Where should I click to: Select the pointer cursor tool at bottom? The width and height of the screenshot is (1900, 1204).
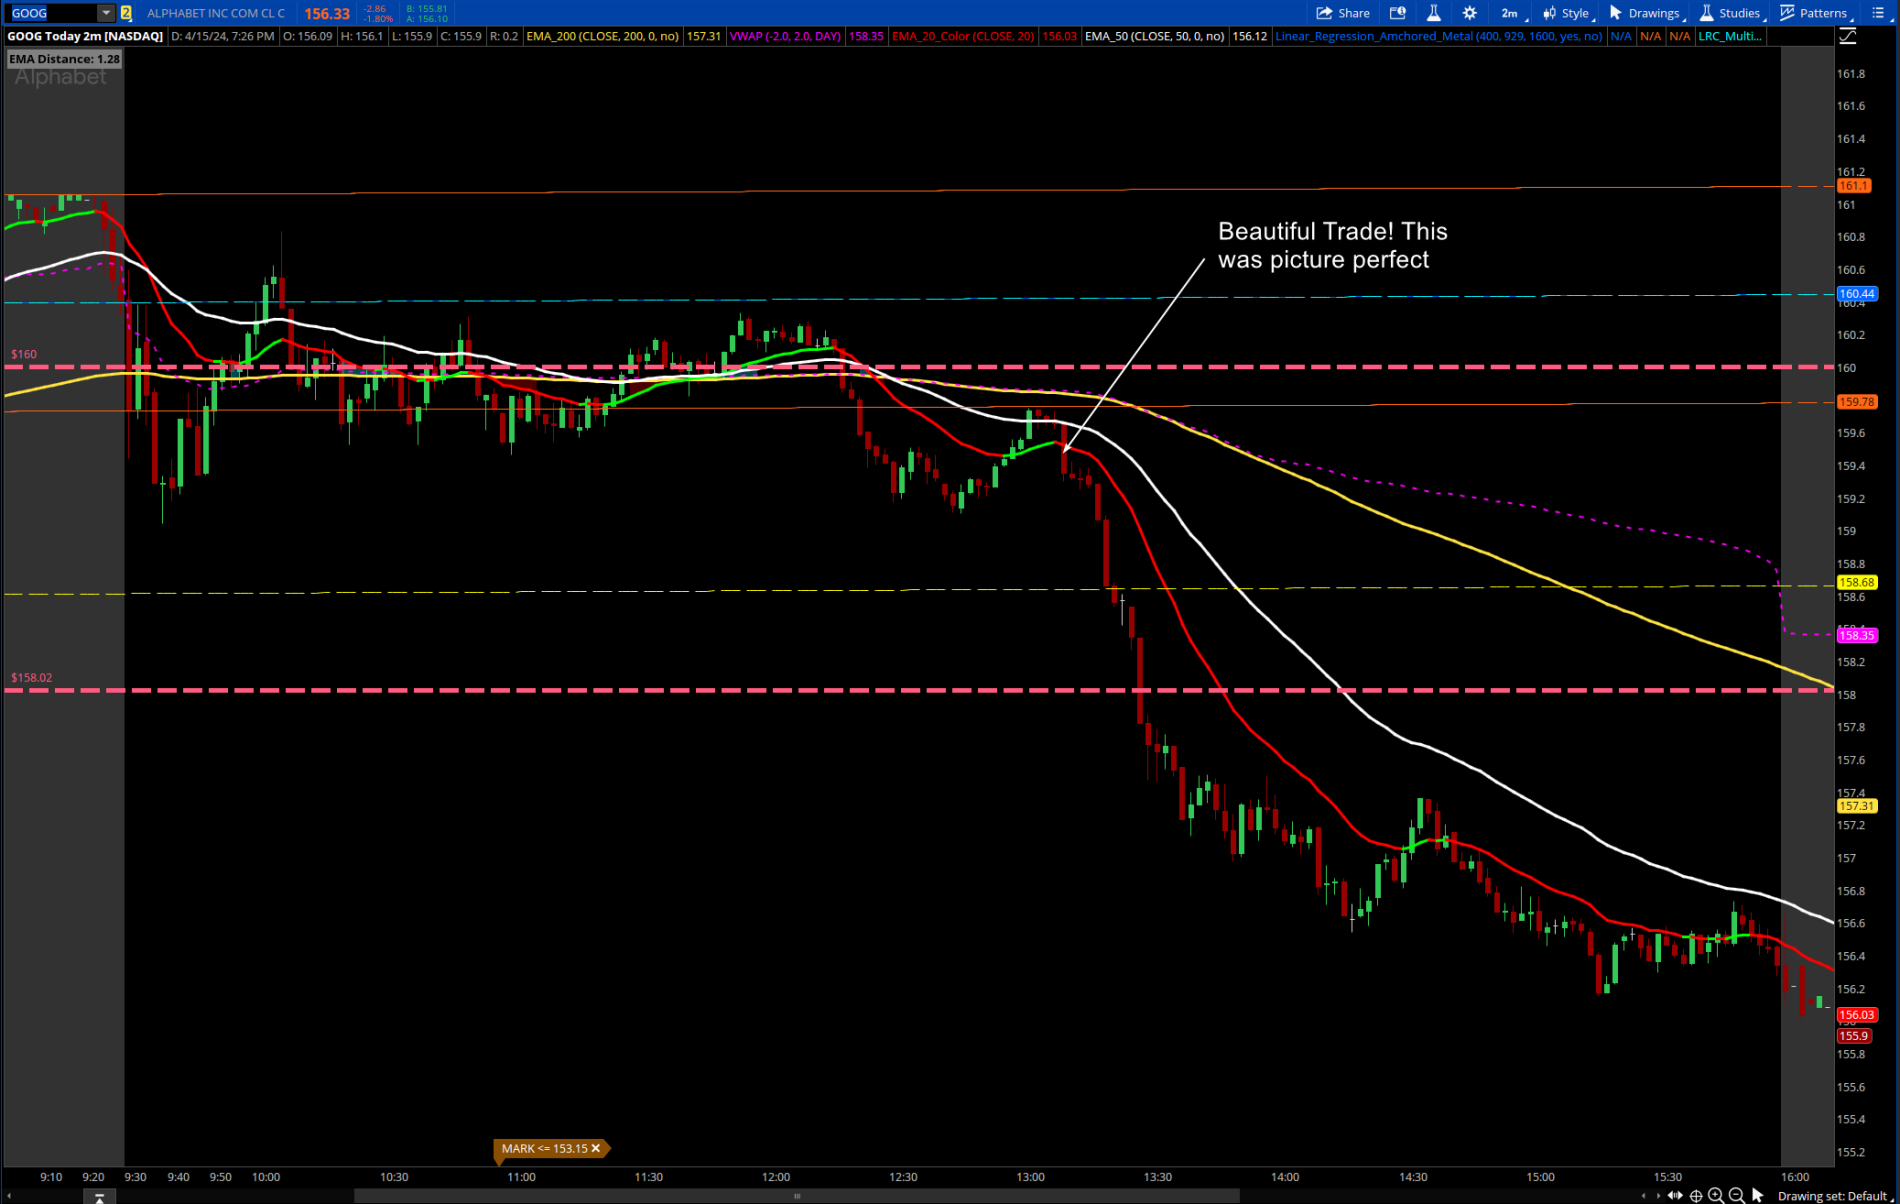(x=1758, y=1195)
